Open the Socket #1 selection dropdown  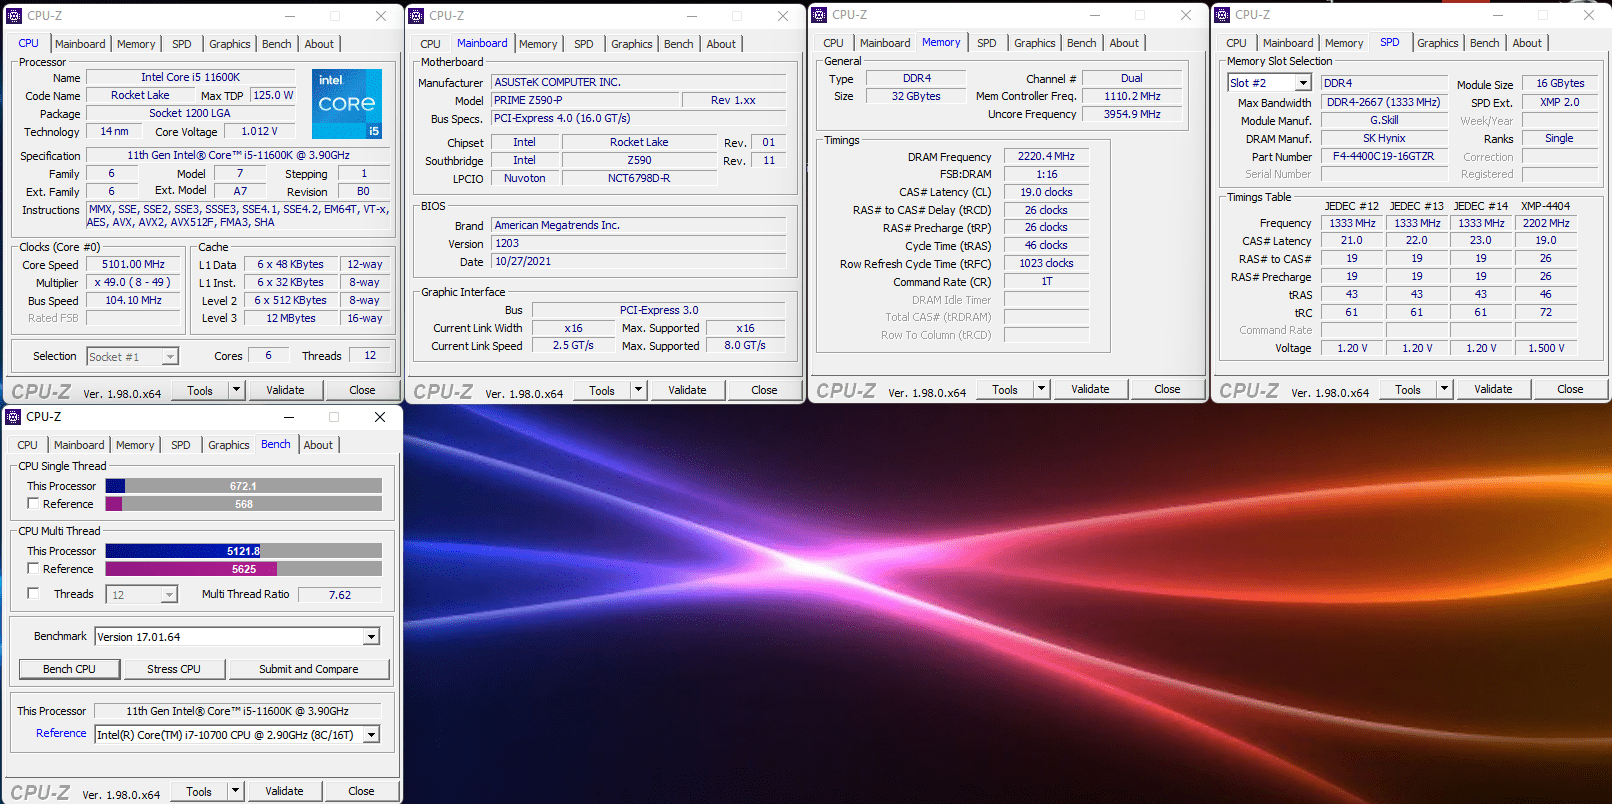coord(170,357)
